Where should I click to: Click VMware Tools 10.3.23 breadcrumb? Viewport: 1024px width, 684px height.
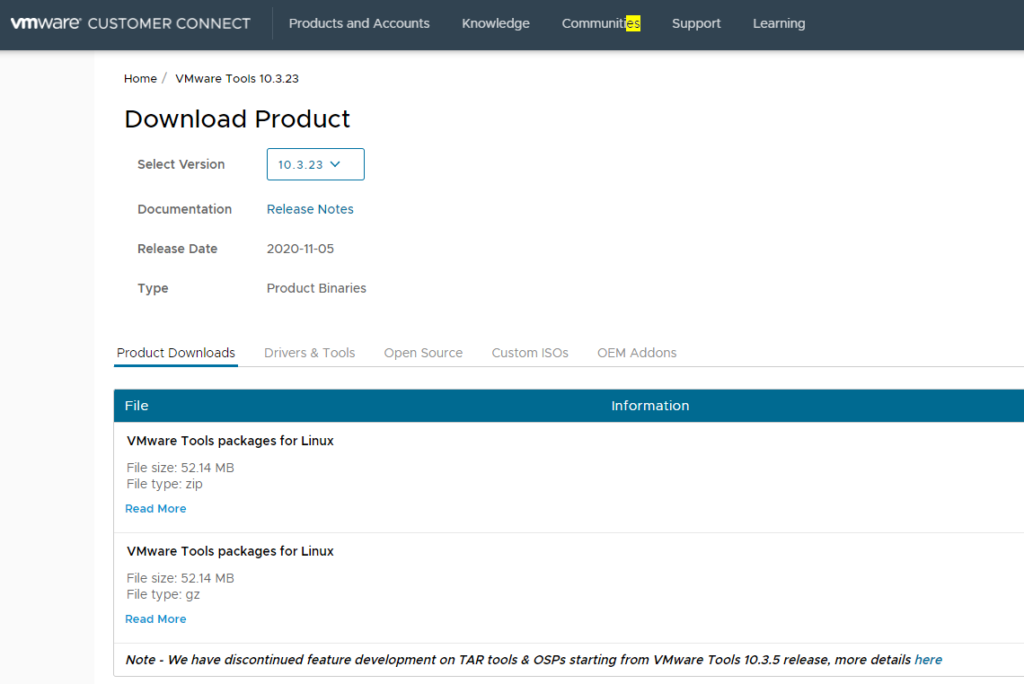(237, 78)
